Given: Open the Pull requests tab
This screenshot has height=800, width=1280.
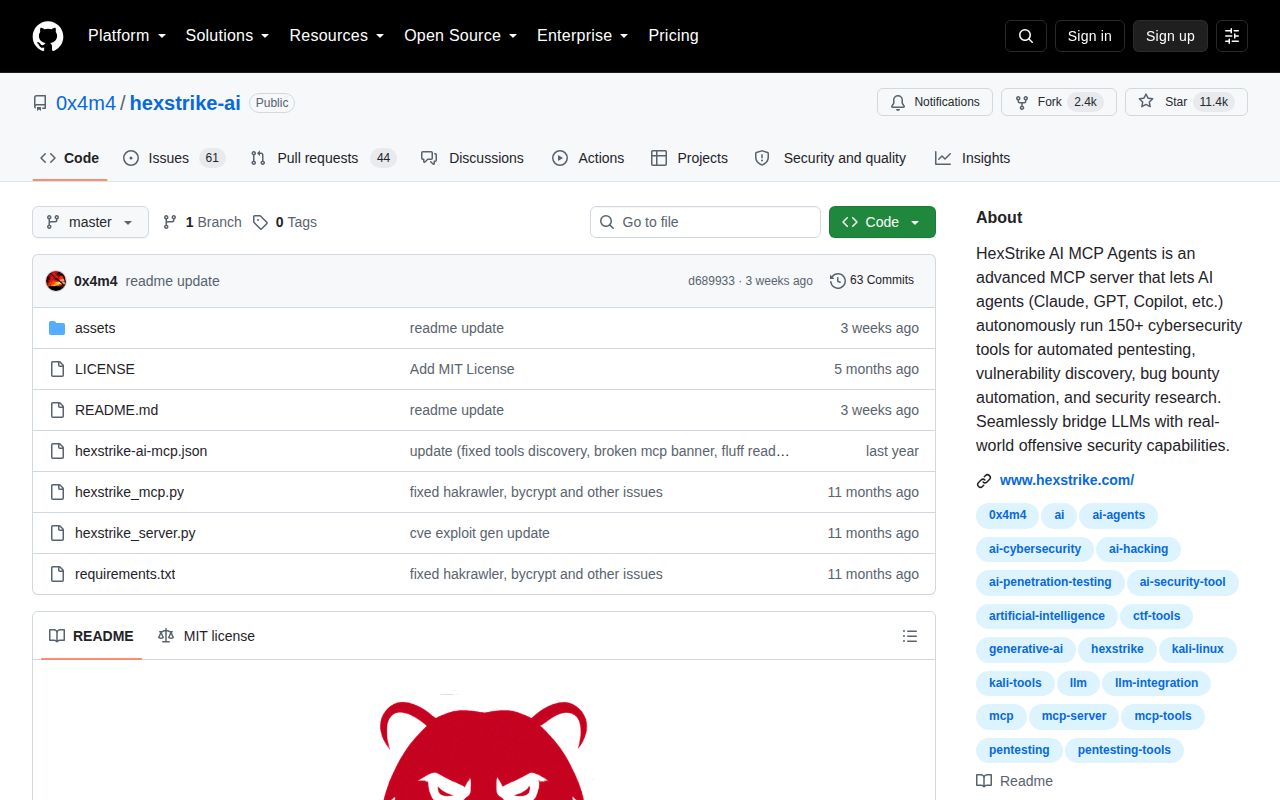Looking at the screenshot, I should click(x=323, y=158).
